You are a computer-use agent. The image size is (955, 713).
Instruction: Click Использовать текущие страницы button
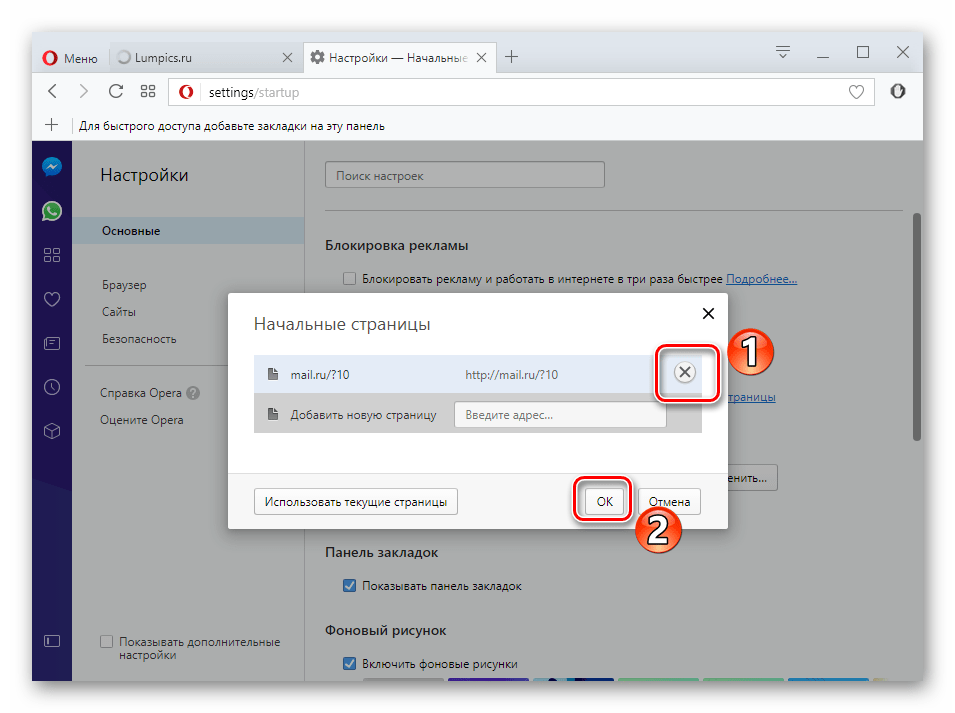click(356, 502)
